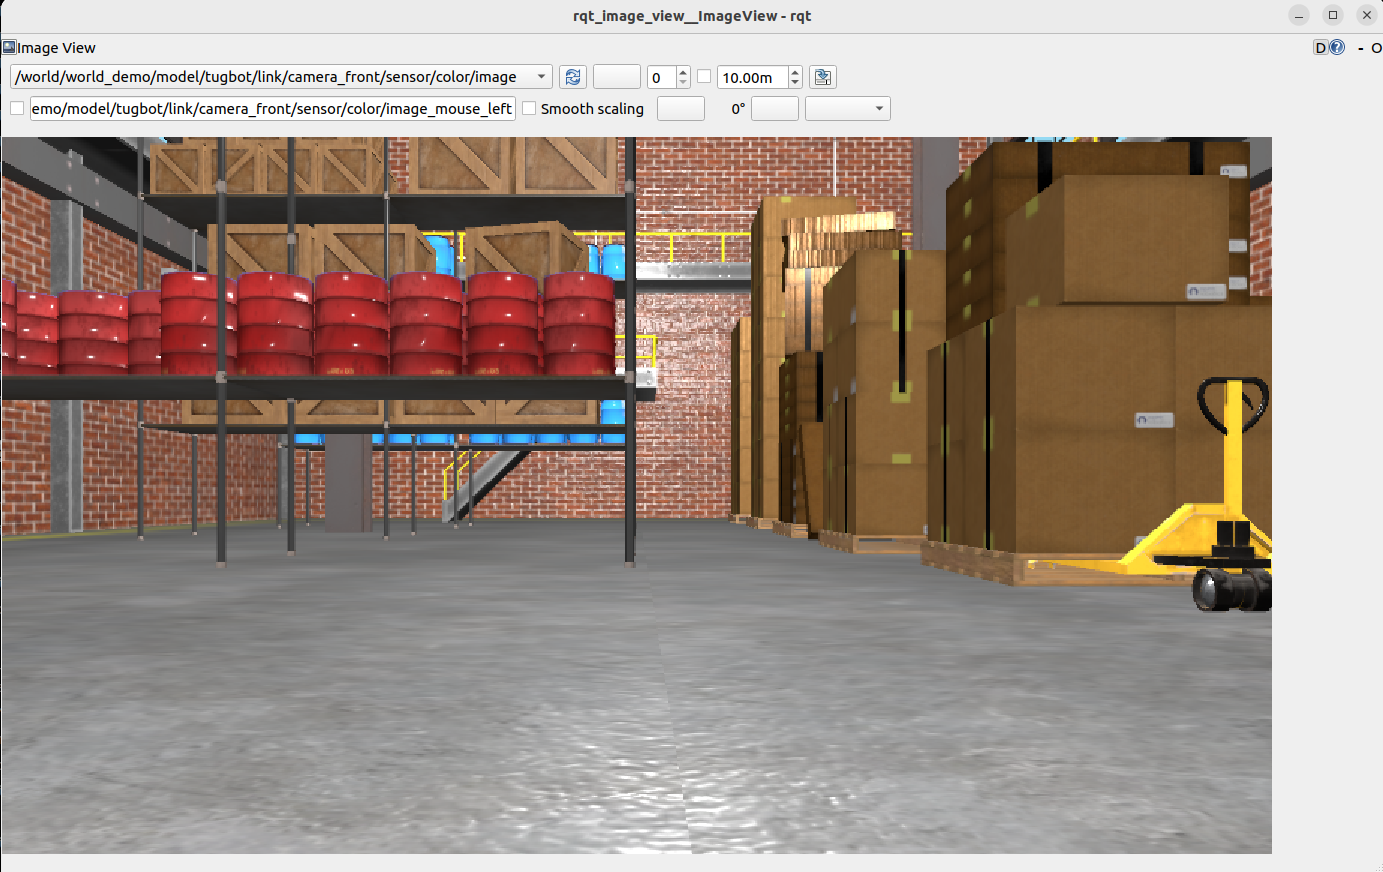Viewport: 1383px width, 872px height.
Task: Click the Image View plugin icon
Action: [x=9, y=47]
